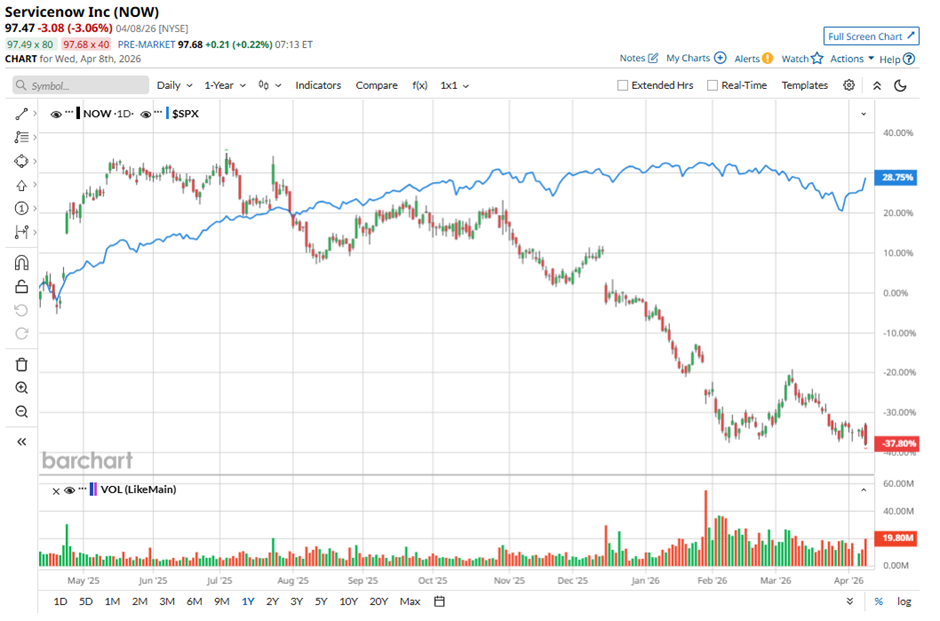Click the 28.75% SPX price label
Image resolution: width=940 pixels, height=621 pixels.
pyautogui.click(x=897, y=178)
